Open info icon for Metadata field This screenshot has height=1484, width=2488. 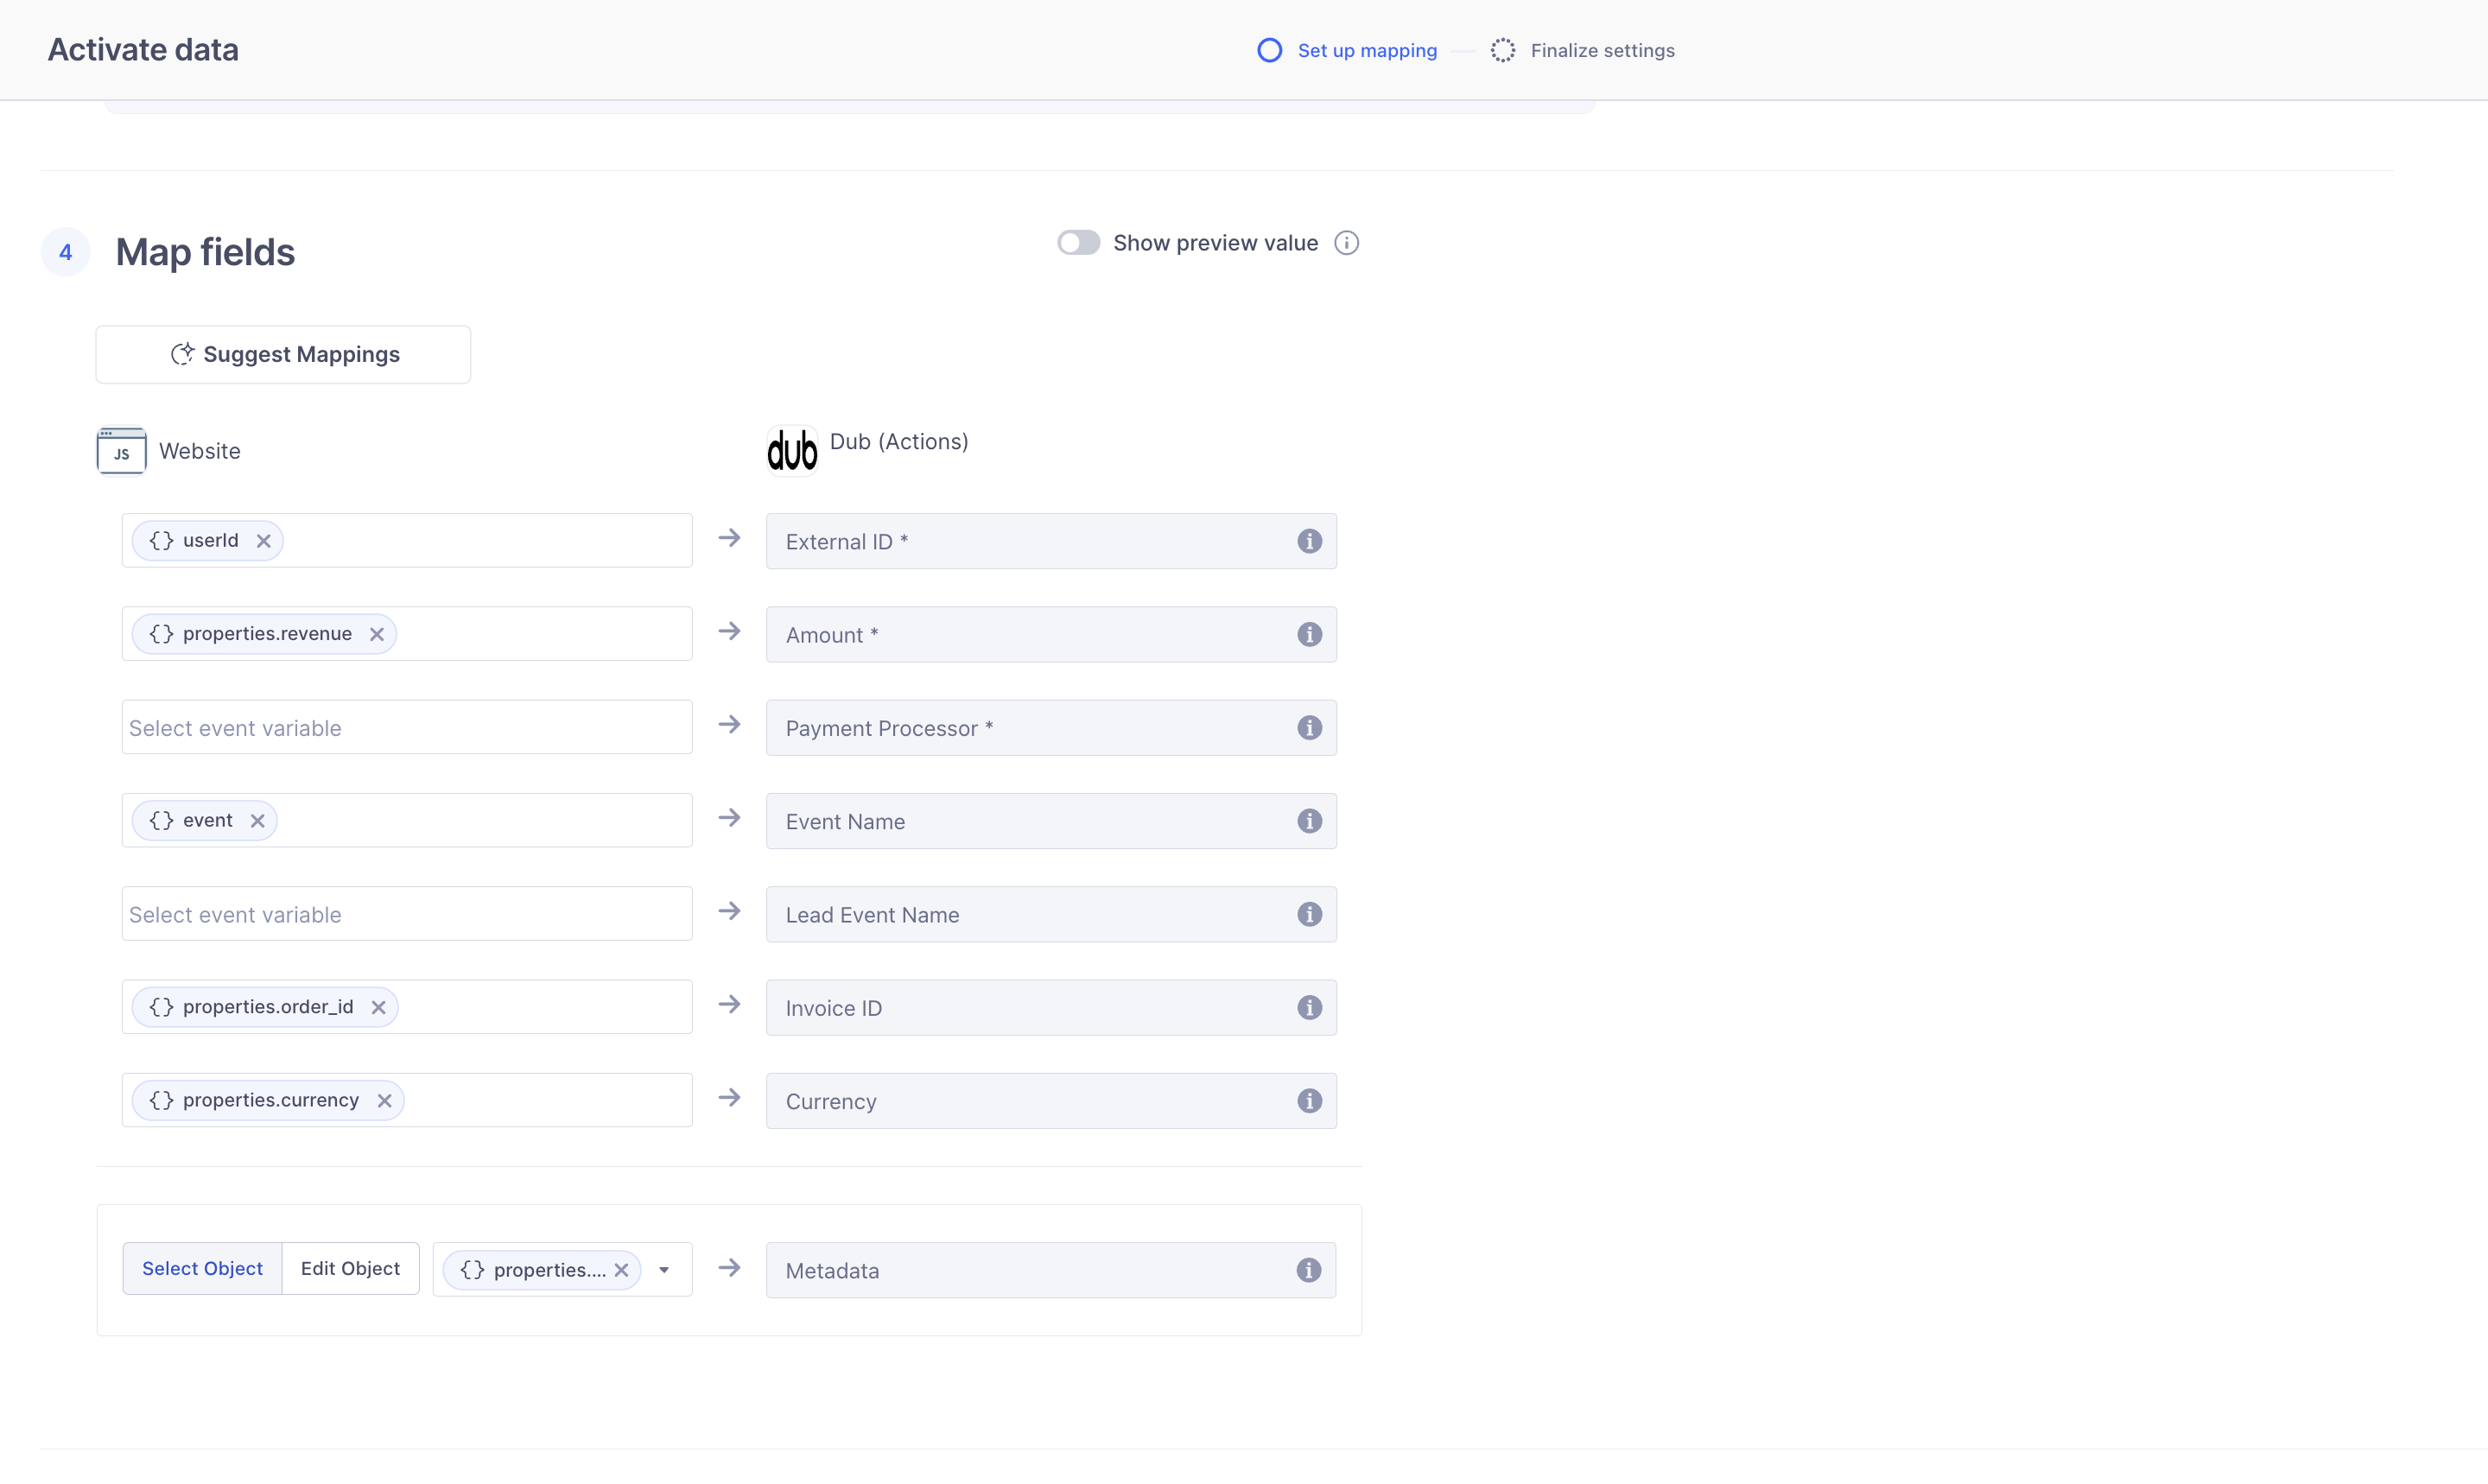pyautogui.click(x=1308, y=1270)
